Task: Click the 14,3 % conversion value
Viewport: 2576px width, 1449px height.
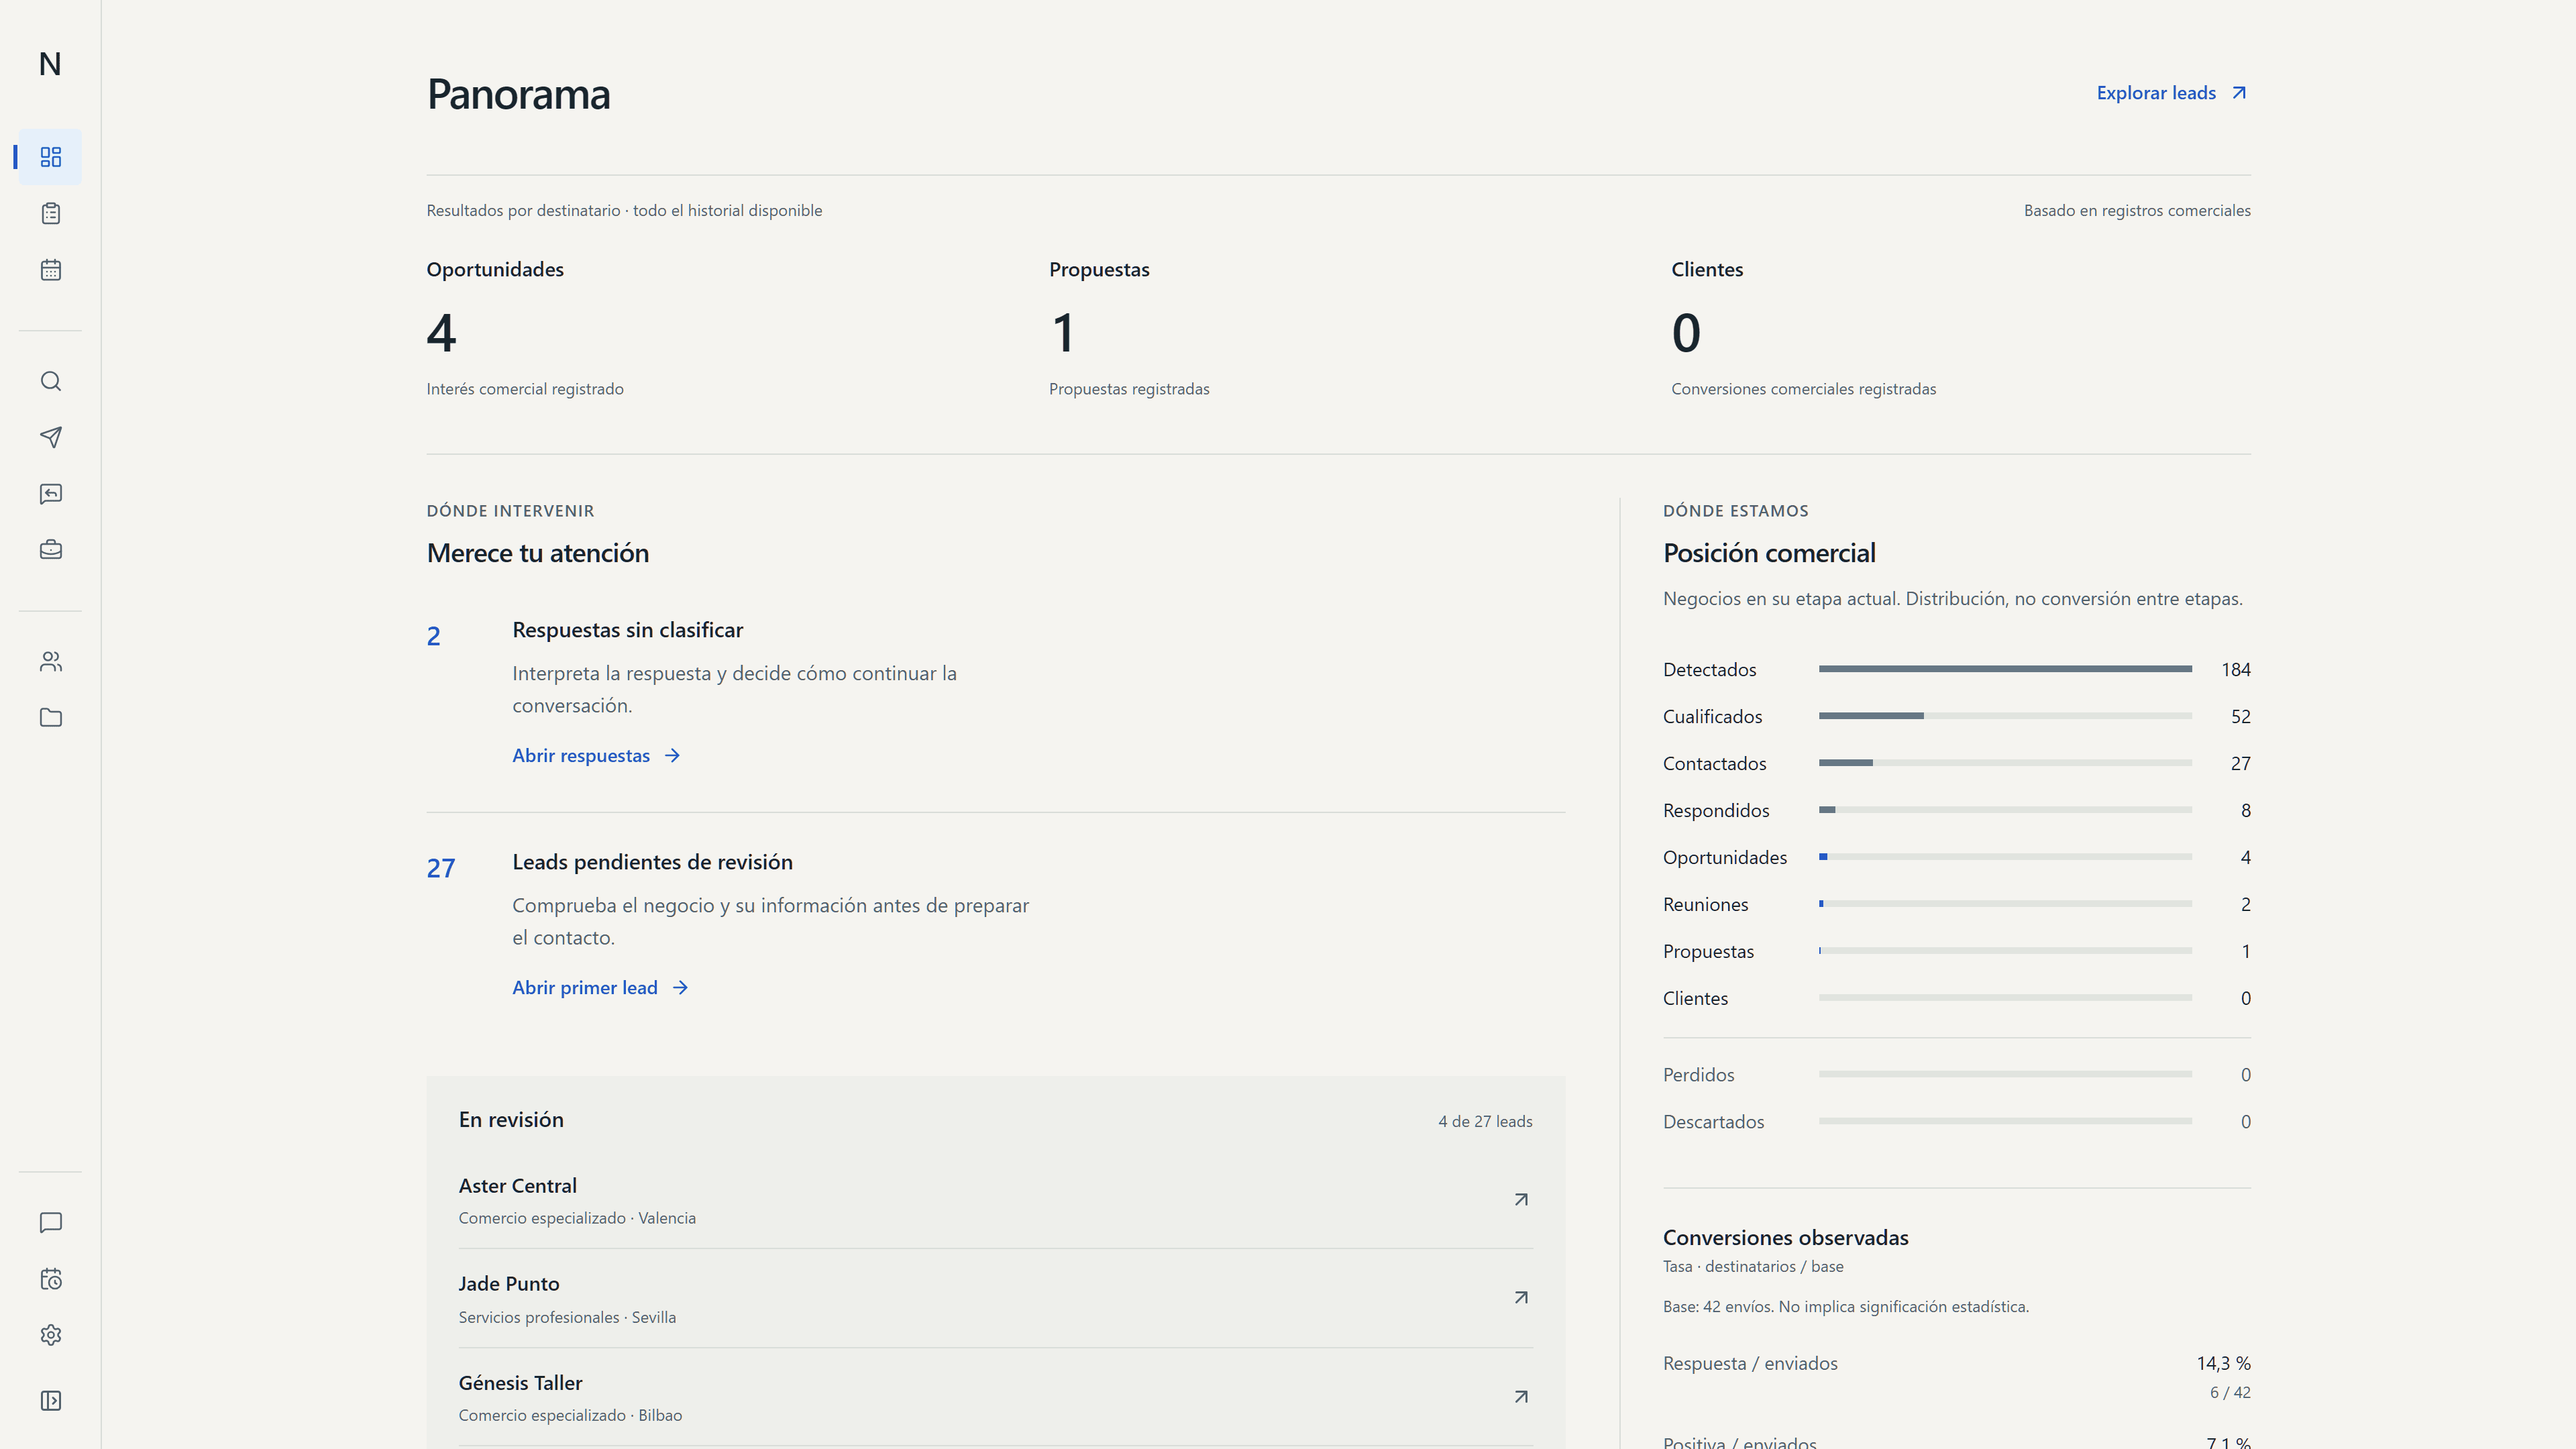Action: point(2223,1363)
